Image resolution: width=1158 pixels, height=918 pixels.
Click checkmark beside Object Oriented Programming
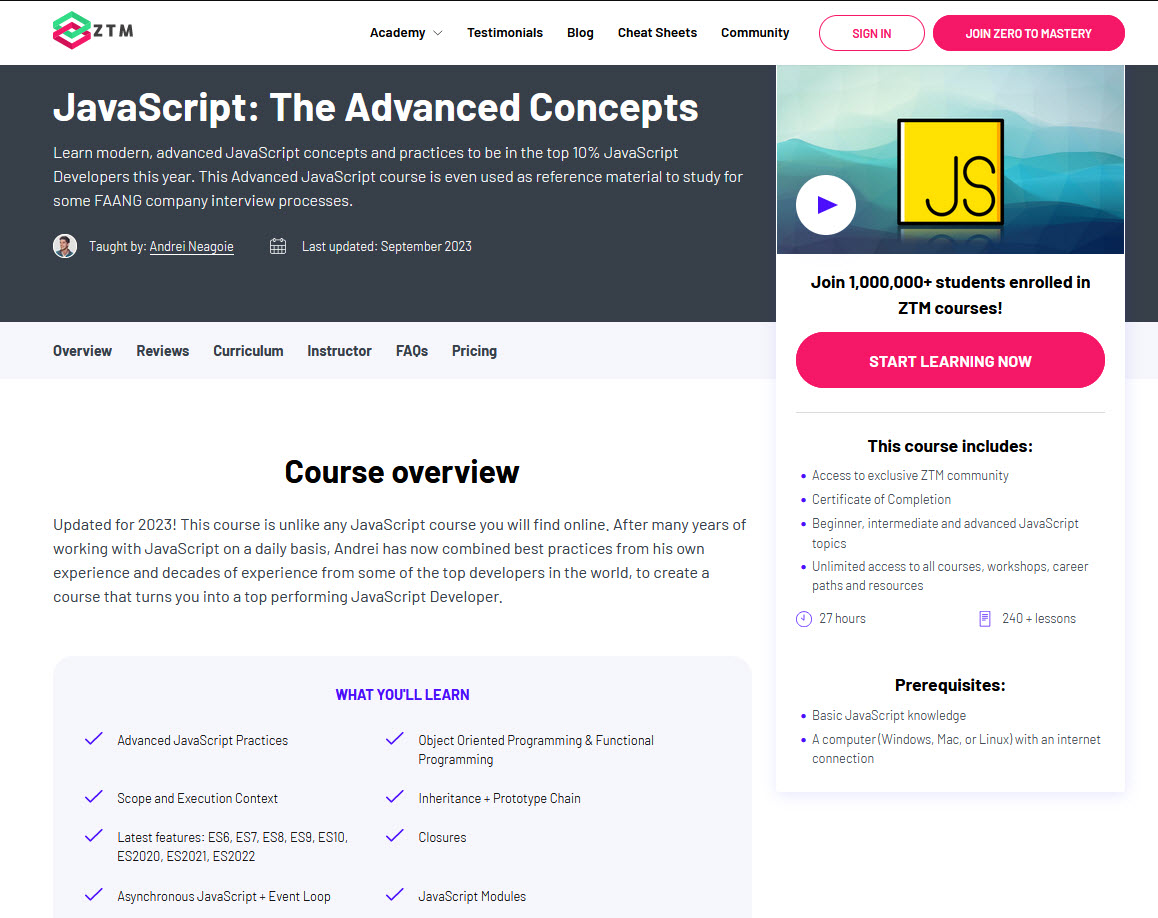395,739
